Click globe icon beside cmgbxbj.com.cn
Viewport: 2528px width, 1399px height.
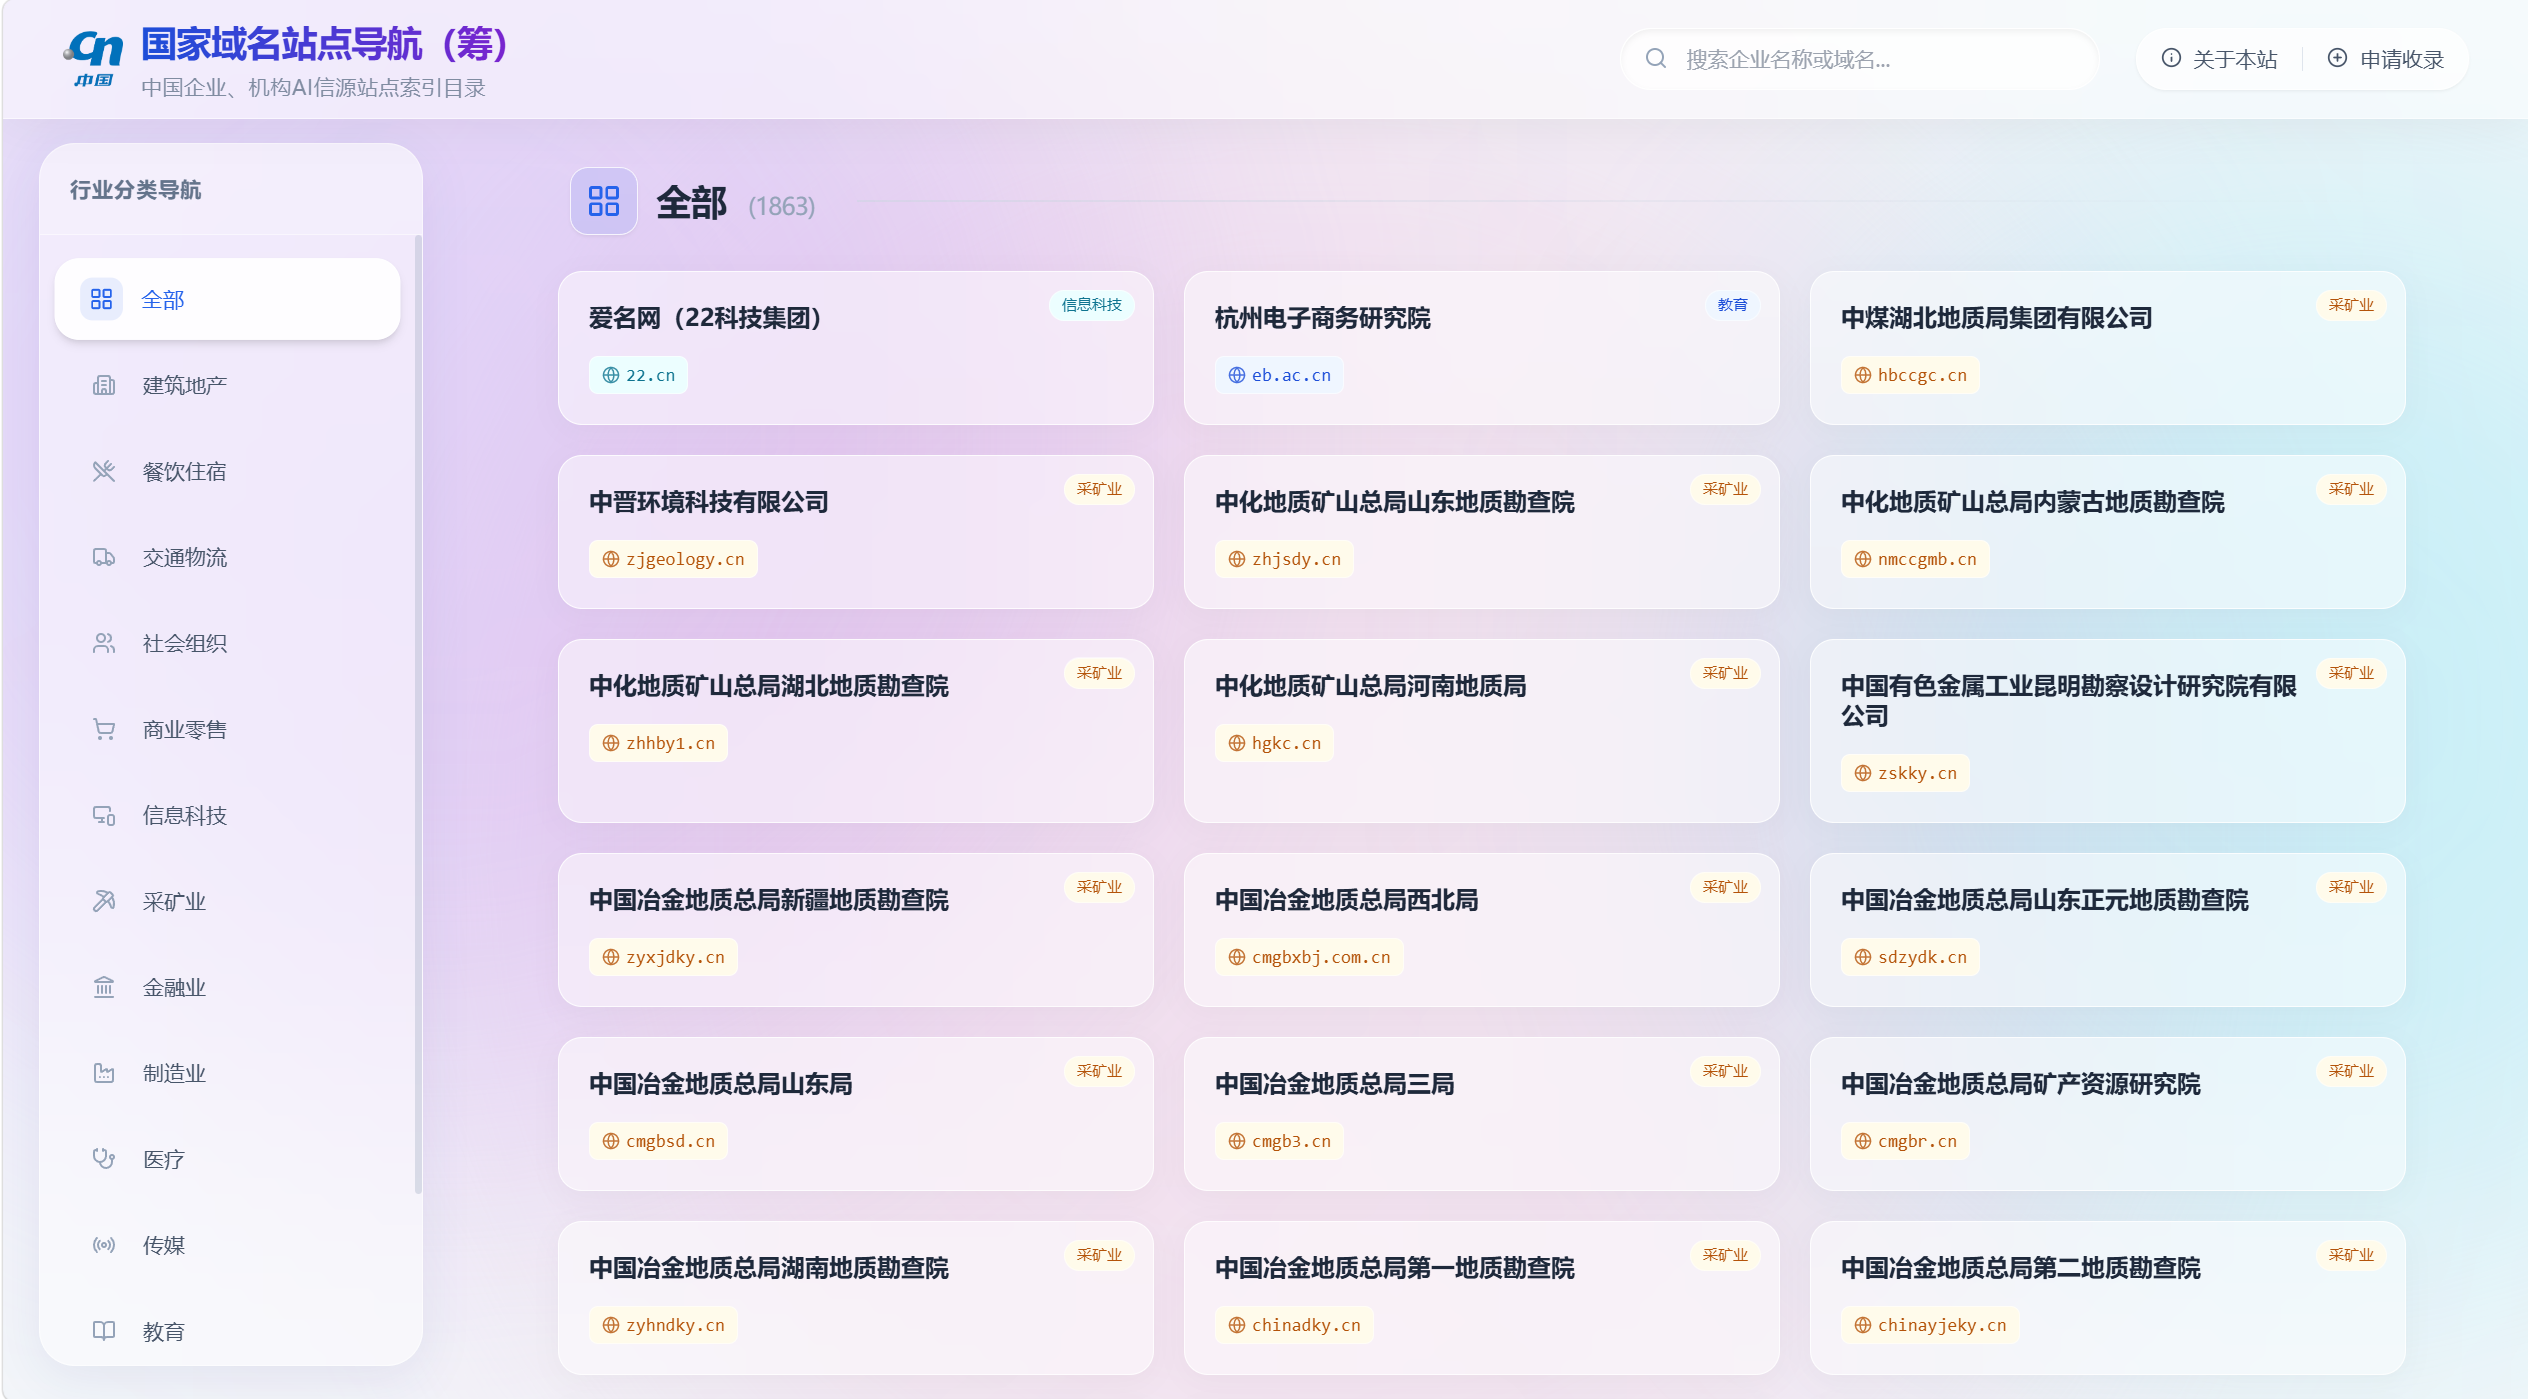point(1237,957)
